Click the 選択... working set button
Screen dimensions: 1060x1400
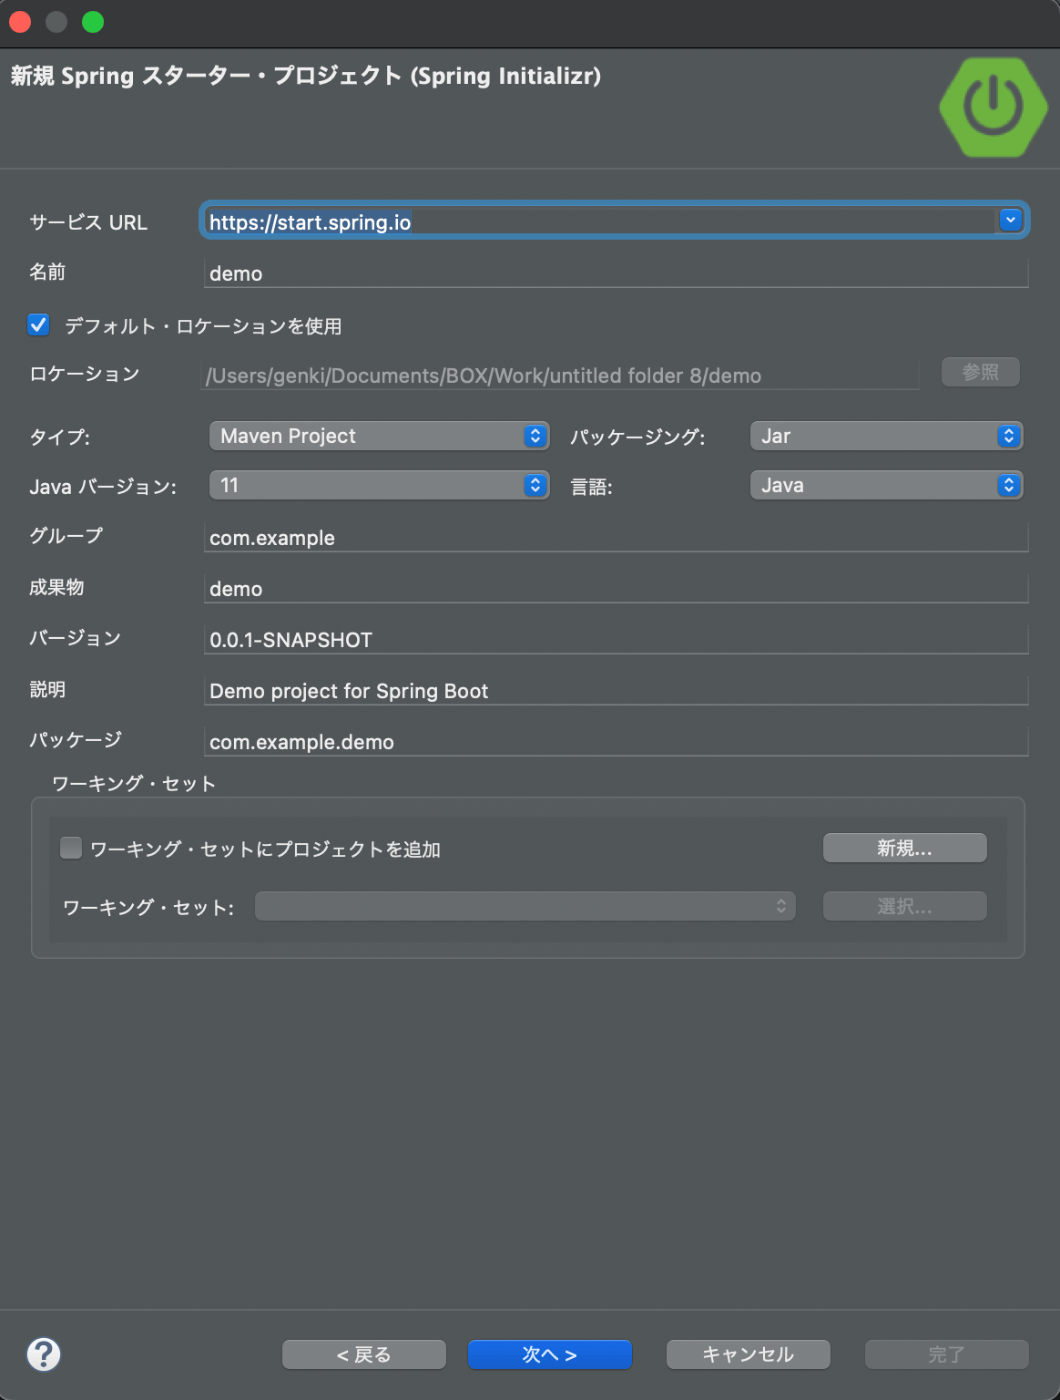point(904,906)
